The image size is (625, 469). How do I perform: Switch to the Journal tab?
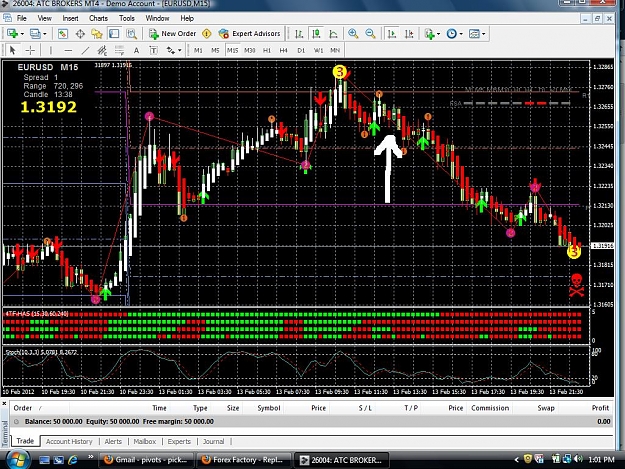(214, 442)
